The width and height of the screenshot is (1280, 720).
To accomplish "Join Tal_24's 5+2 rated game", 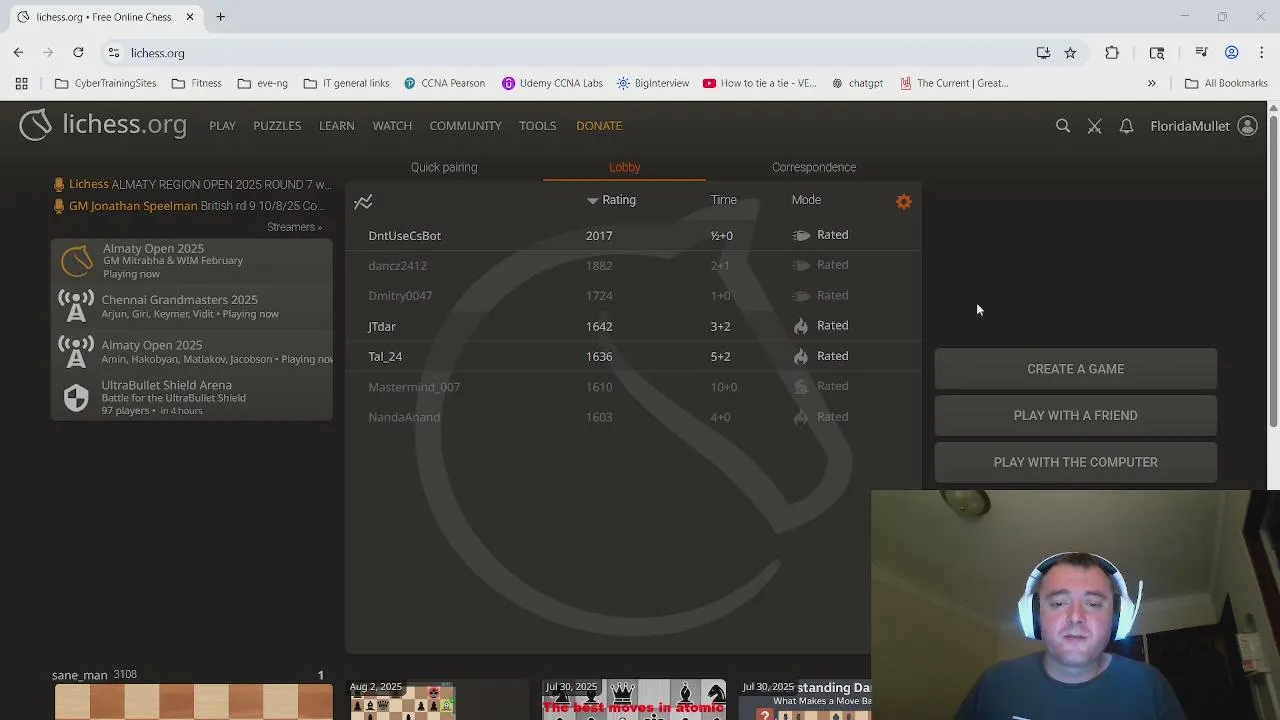I will click(x=633, y=356).
